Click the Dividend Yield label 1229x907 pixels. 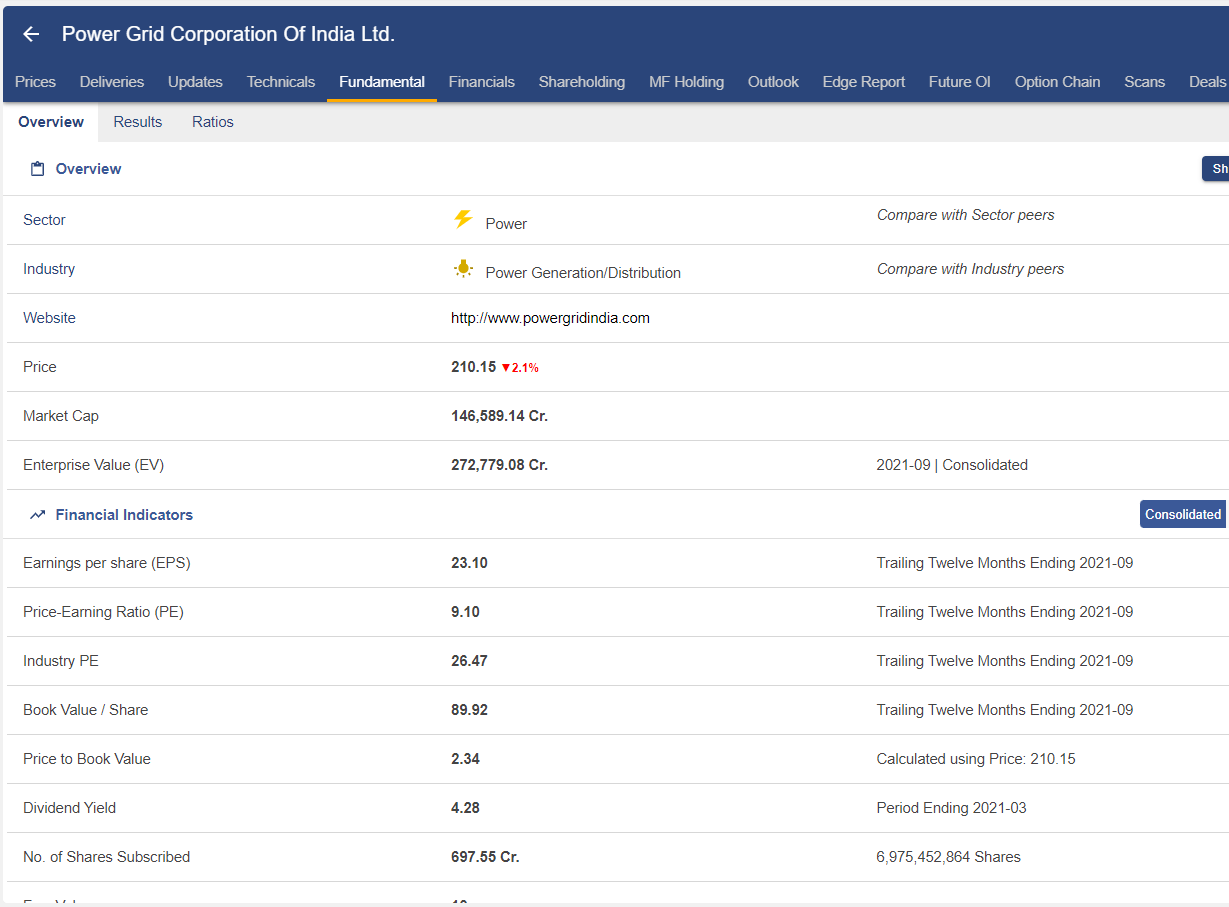coord(69,808)
